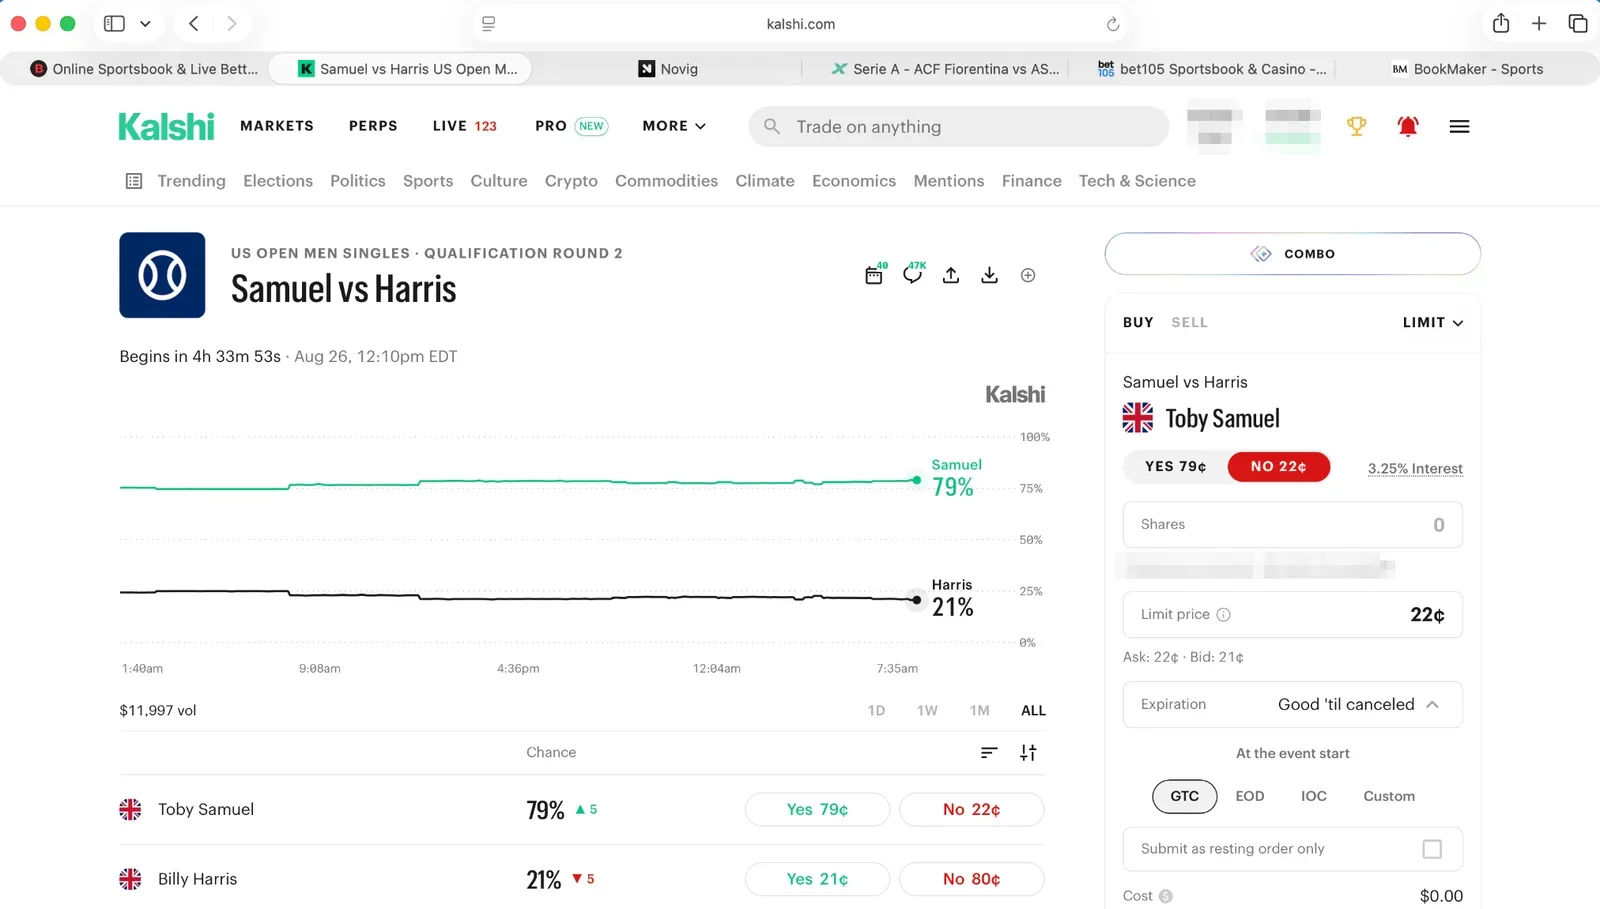Click the download icon in market header
This screenshot has height=909, width=1600.
pos(989,275)
